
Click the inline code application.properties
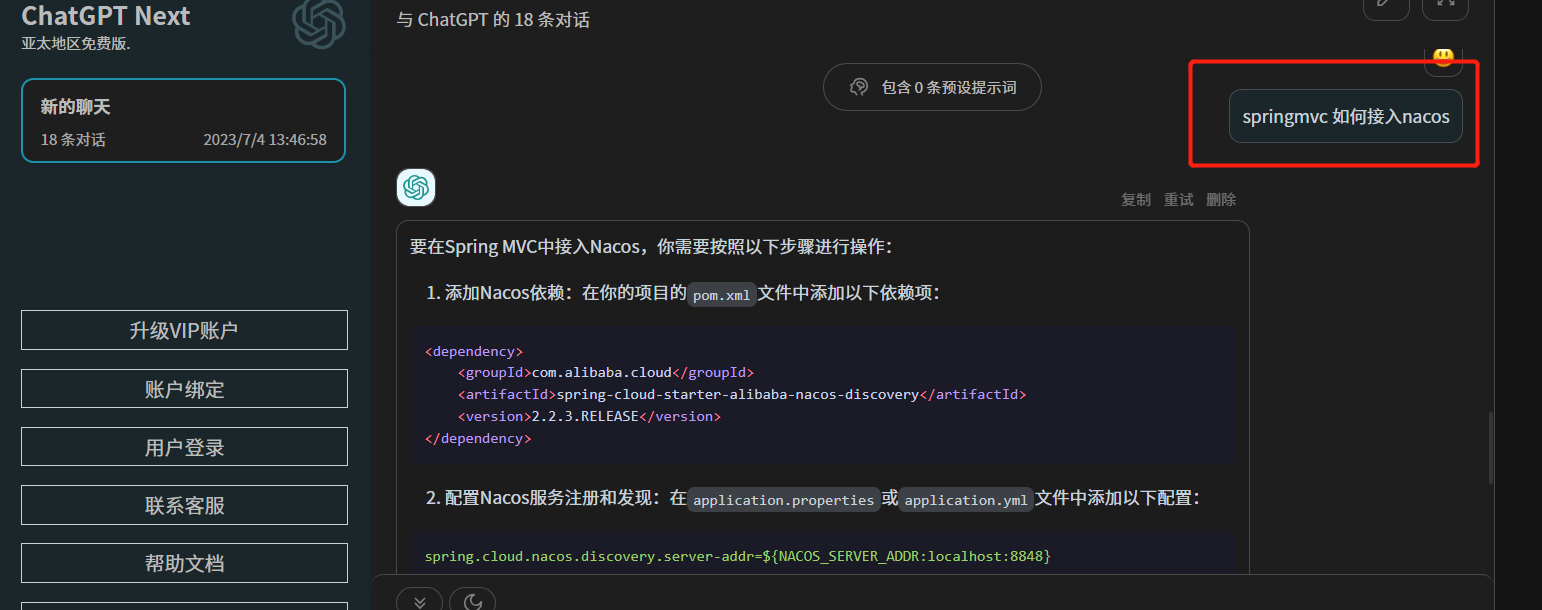click(x=783, y=500)
